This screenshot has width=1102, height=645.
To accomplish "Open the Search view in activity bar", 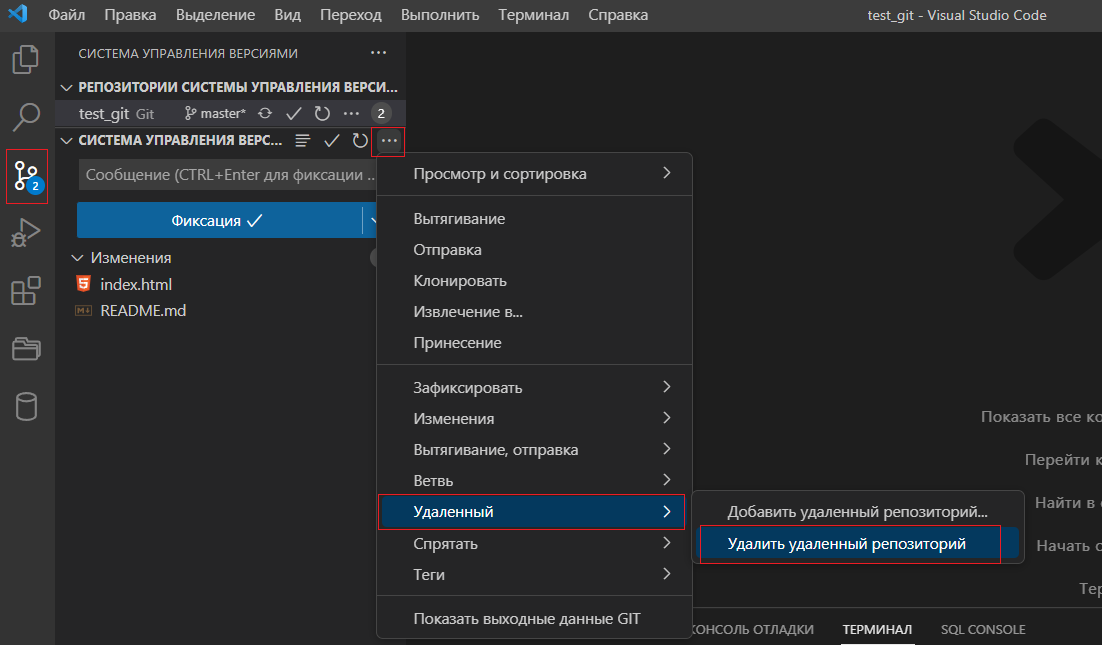I will (x=26, y=117).
